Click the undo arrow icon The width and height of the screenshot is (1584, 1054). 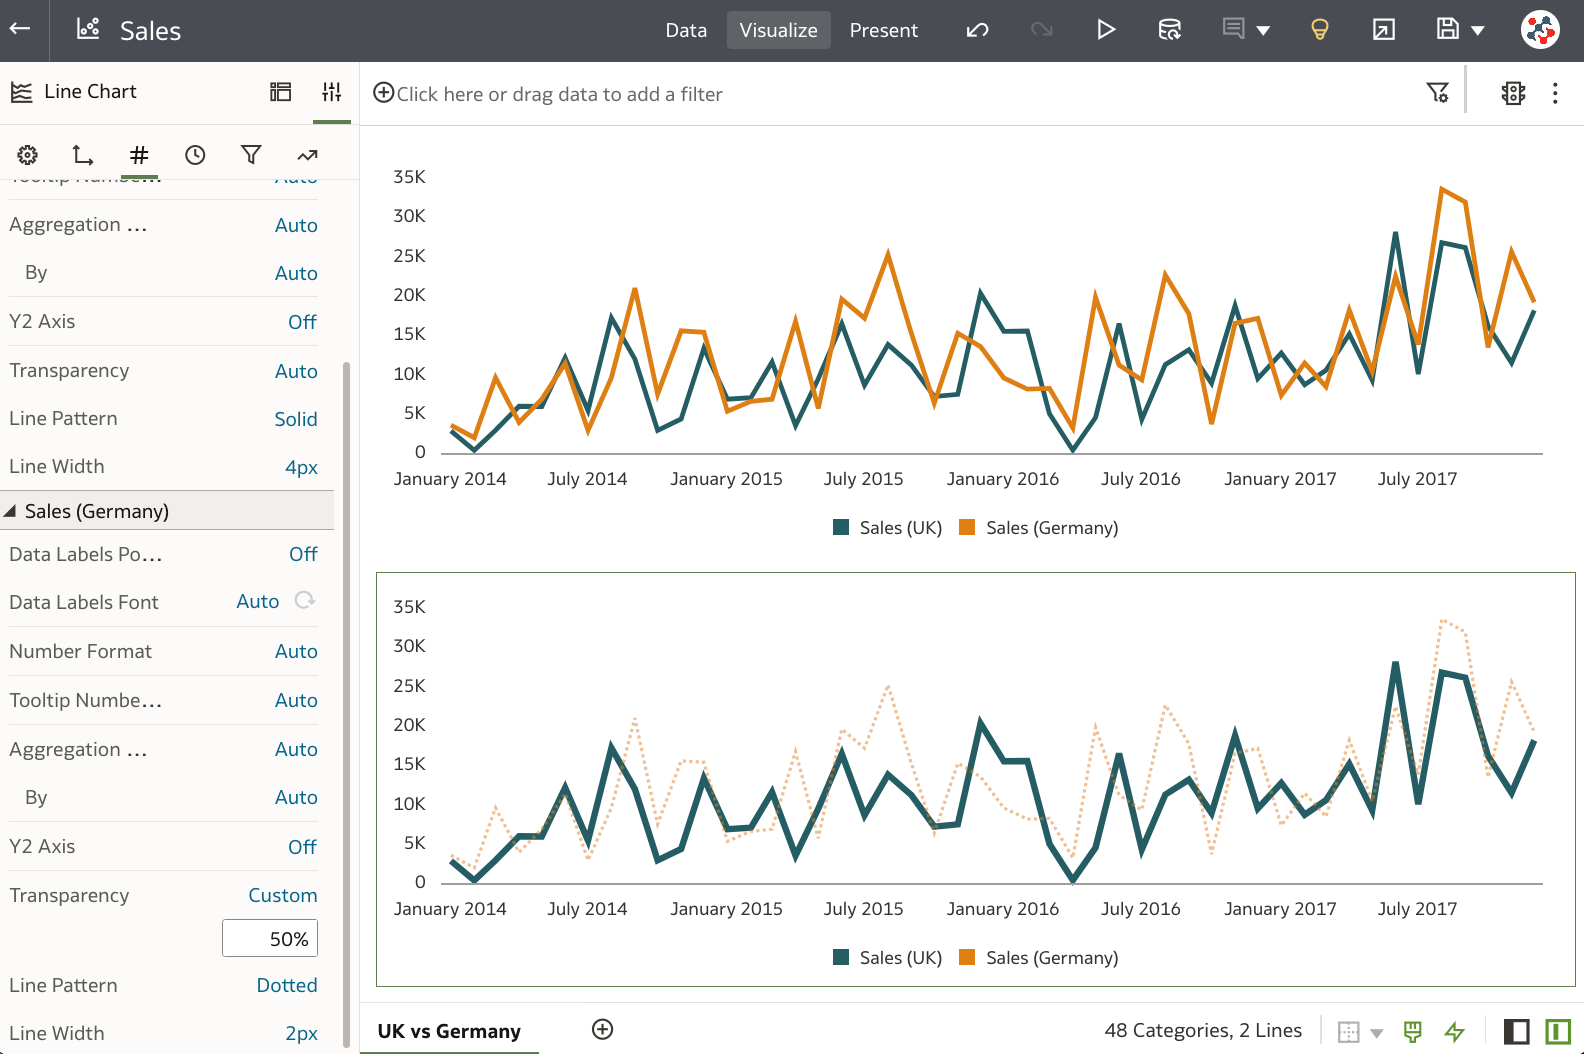point(977,30)
